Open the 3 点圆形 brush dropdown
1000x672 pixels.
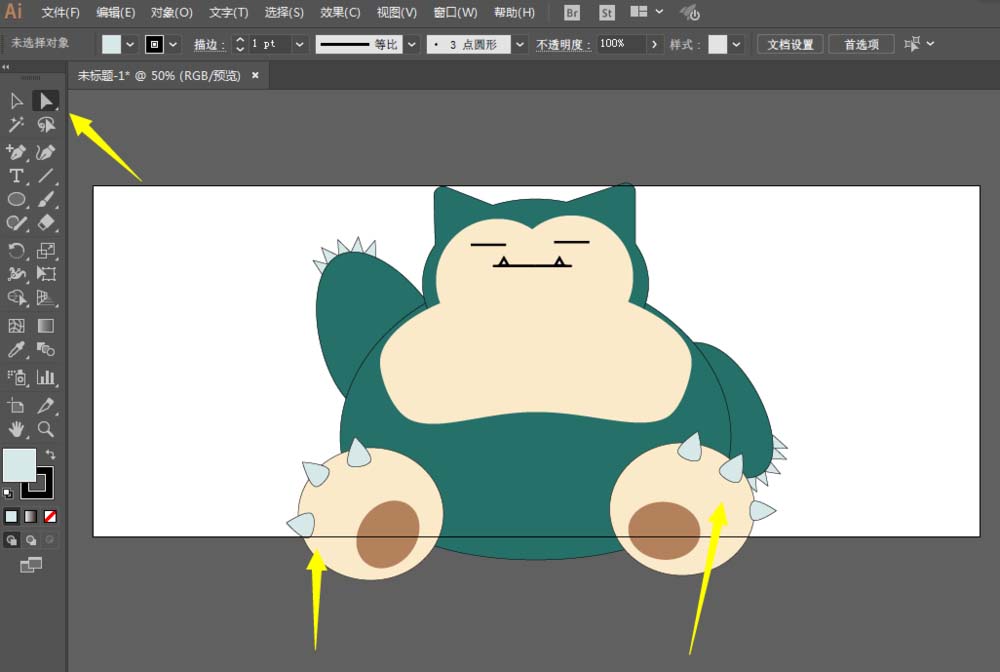(x=520, y=44)
